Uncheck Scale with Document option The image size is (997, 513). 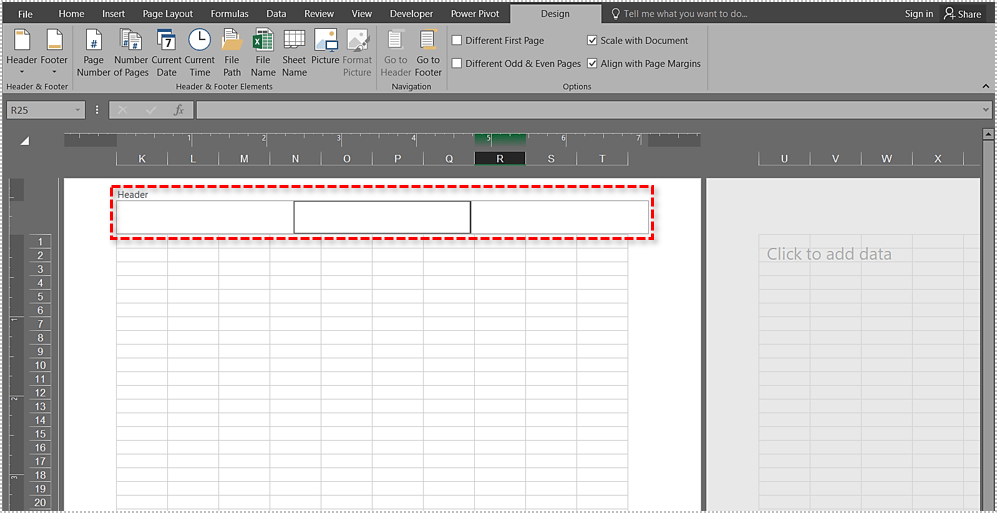593,41
